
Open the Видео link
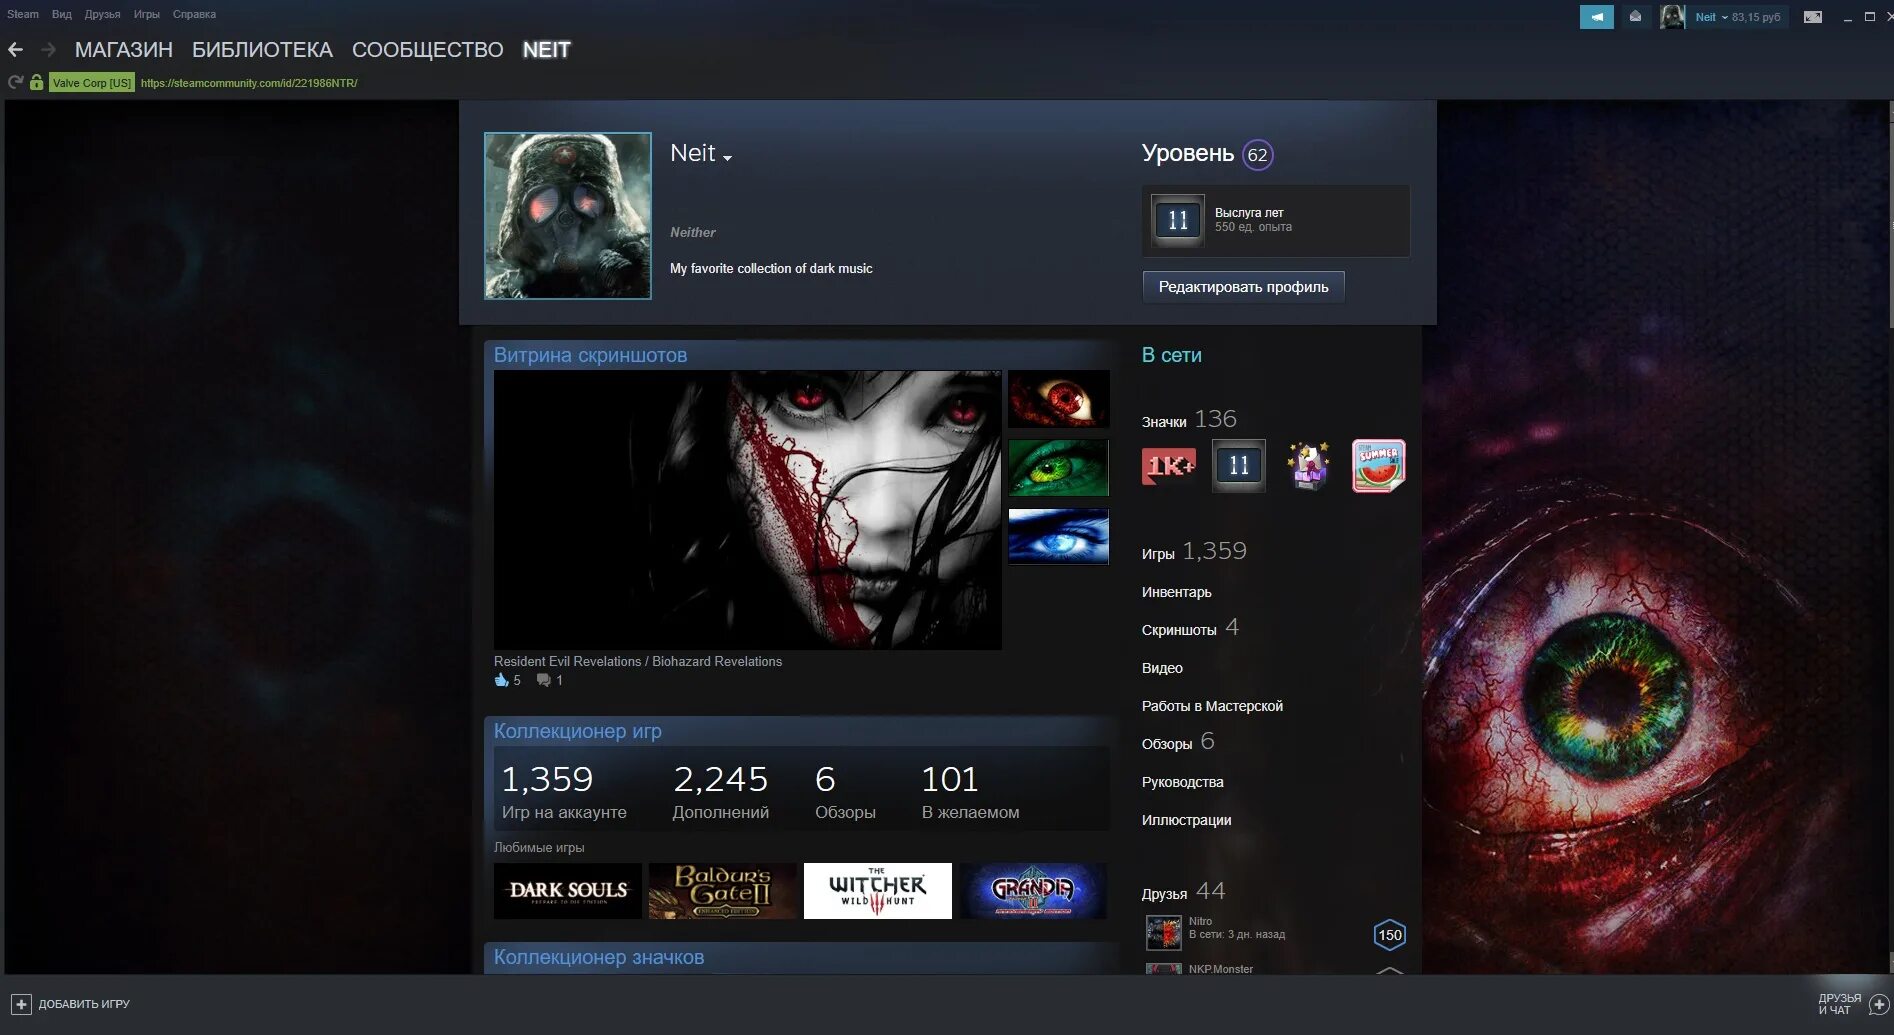tap(1162, 668)
